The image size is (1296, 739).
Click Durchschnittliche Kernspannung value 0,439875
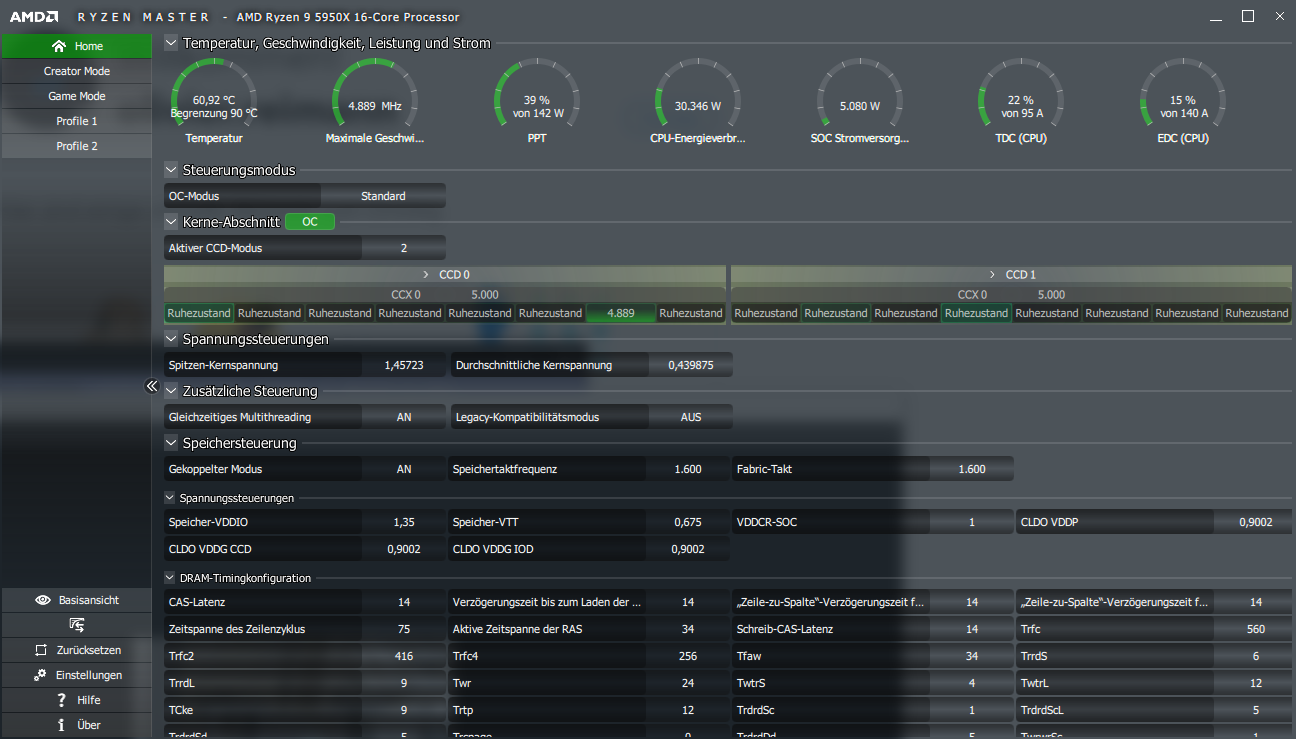[691, 365]
